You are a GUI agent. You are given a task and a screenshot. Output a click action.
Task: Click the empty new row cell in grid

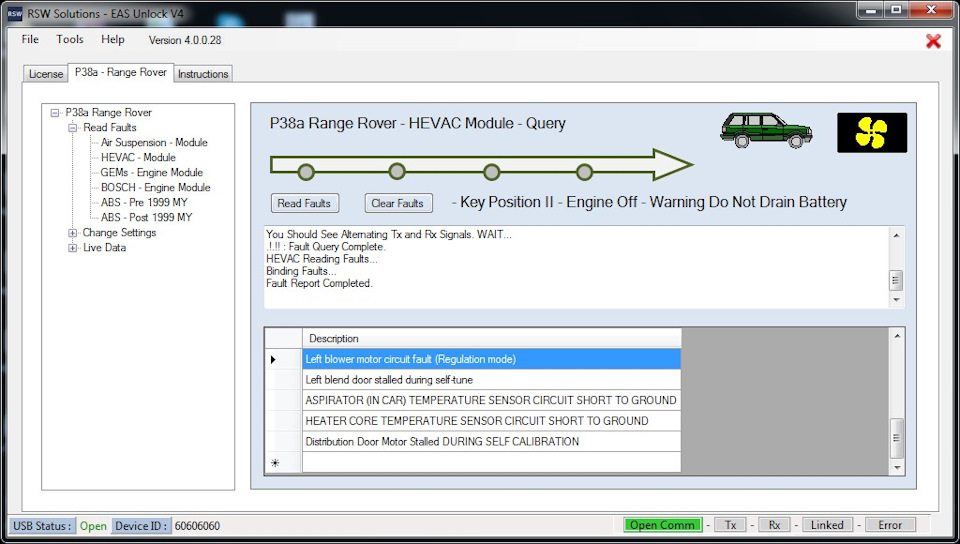coord(492,463)
